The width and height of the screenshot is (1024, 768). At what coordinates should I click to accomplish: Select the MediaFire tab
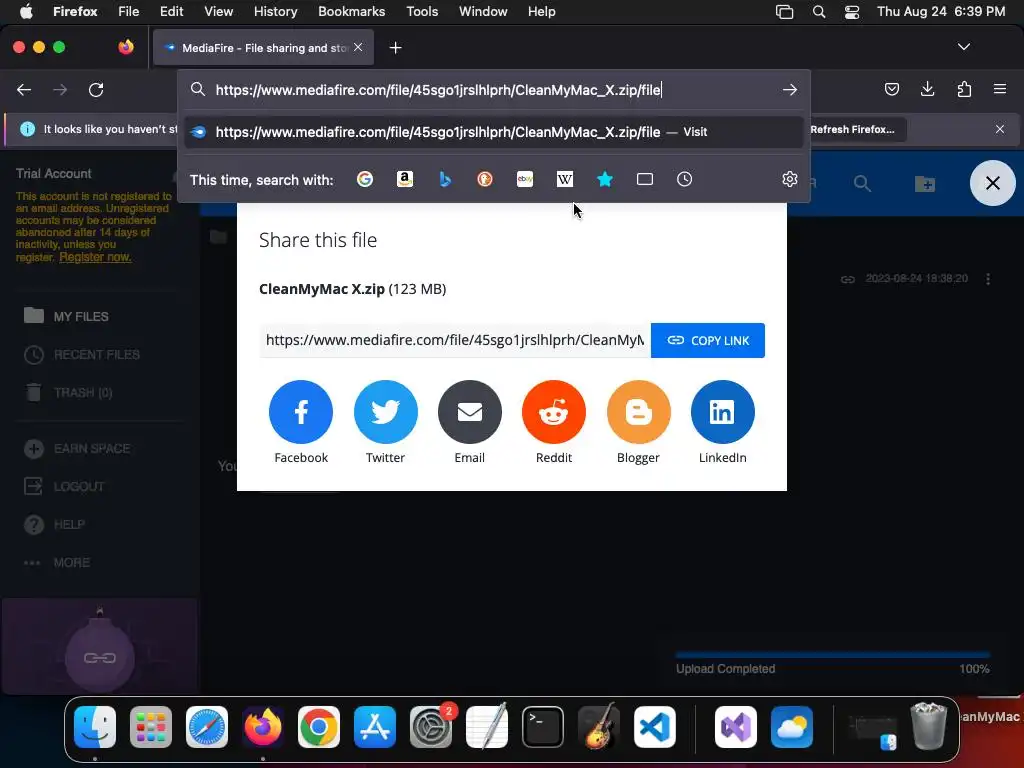(263, 48)
